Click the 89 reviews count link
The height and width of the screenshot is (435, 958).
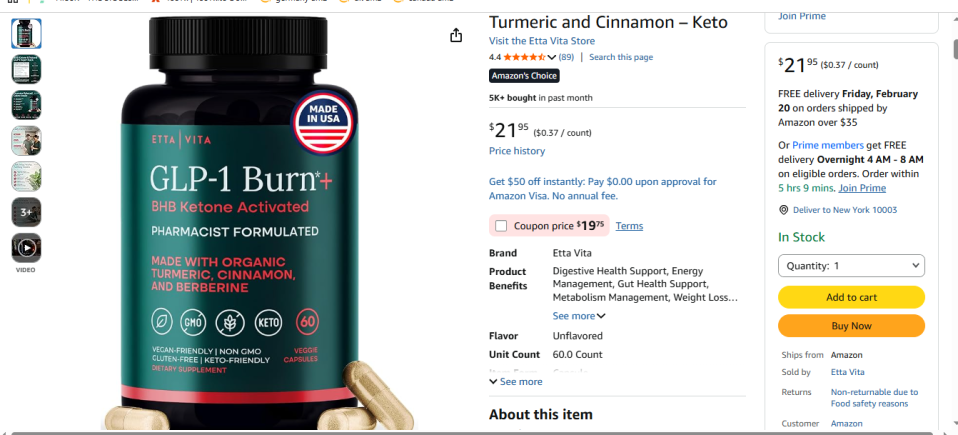tap(566, 57)
